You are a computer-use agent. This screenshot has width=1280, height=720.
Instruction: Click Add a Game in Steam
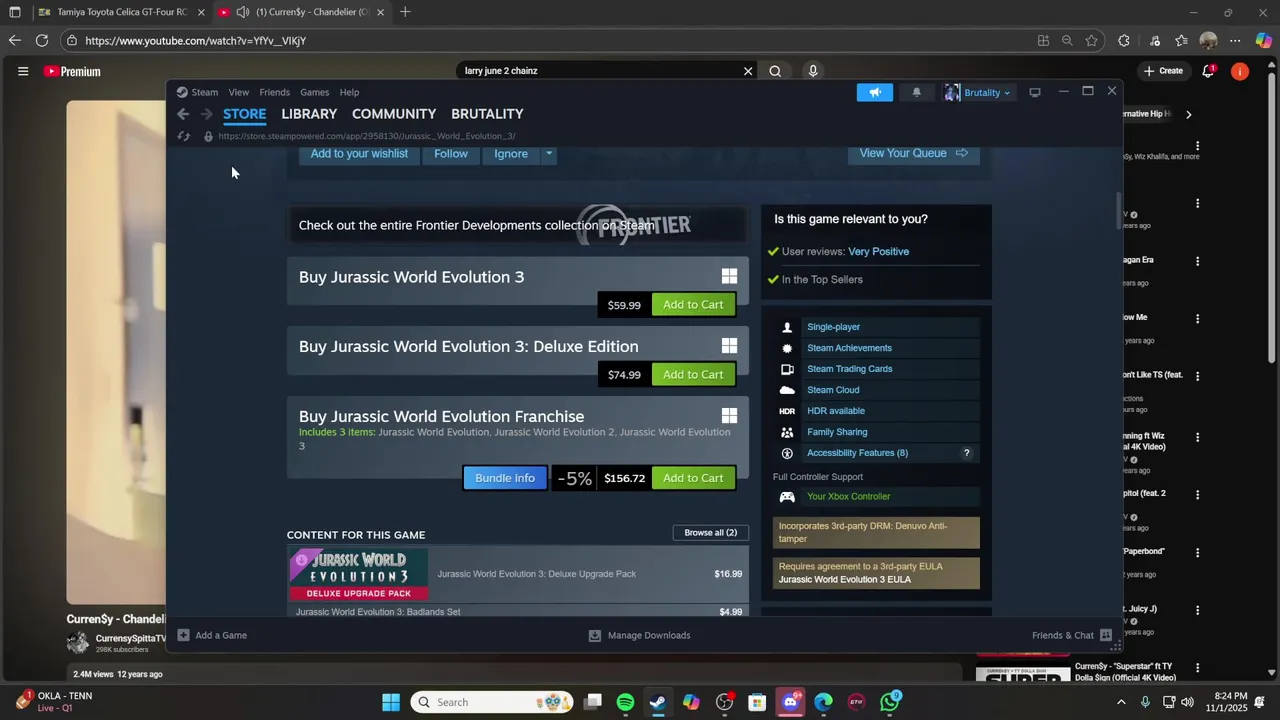click(212, 635)
